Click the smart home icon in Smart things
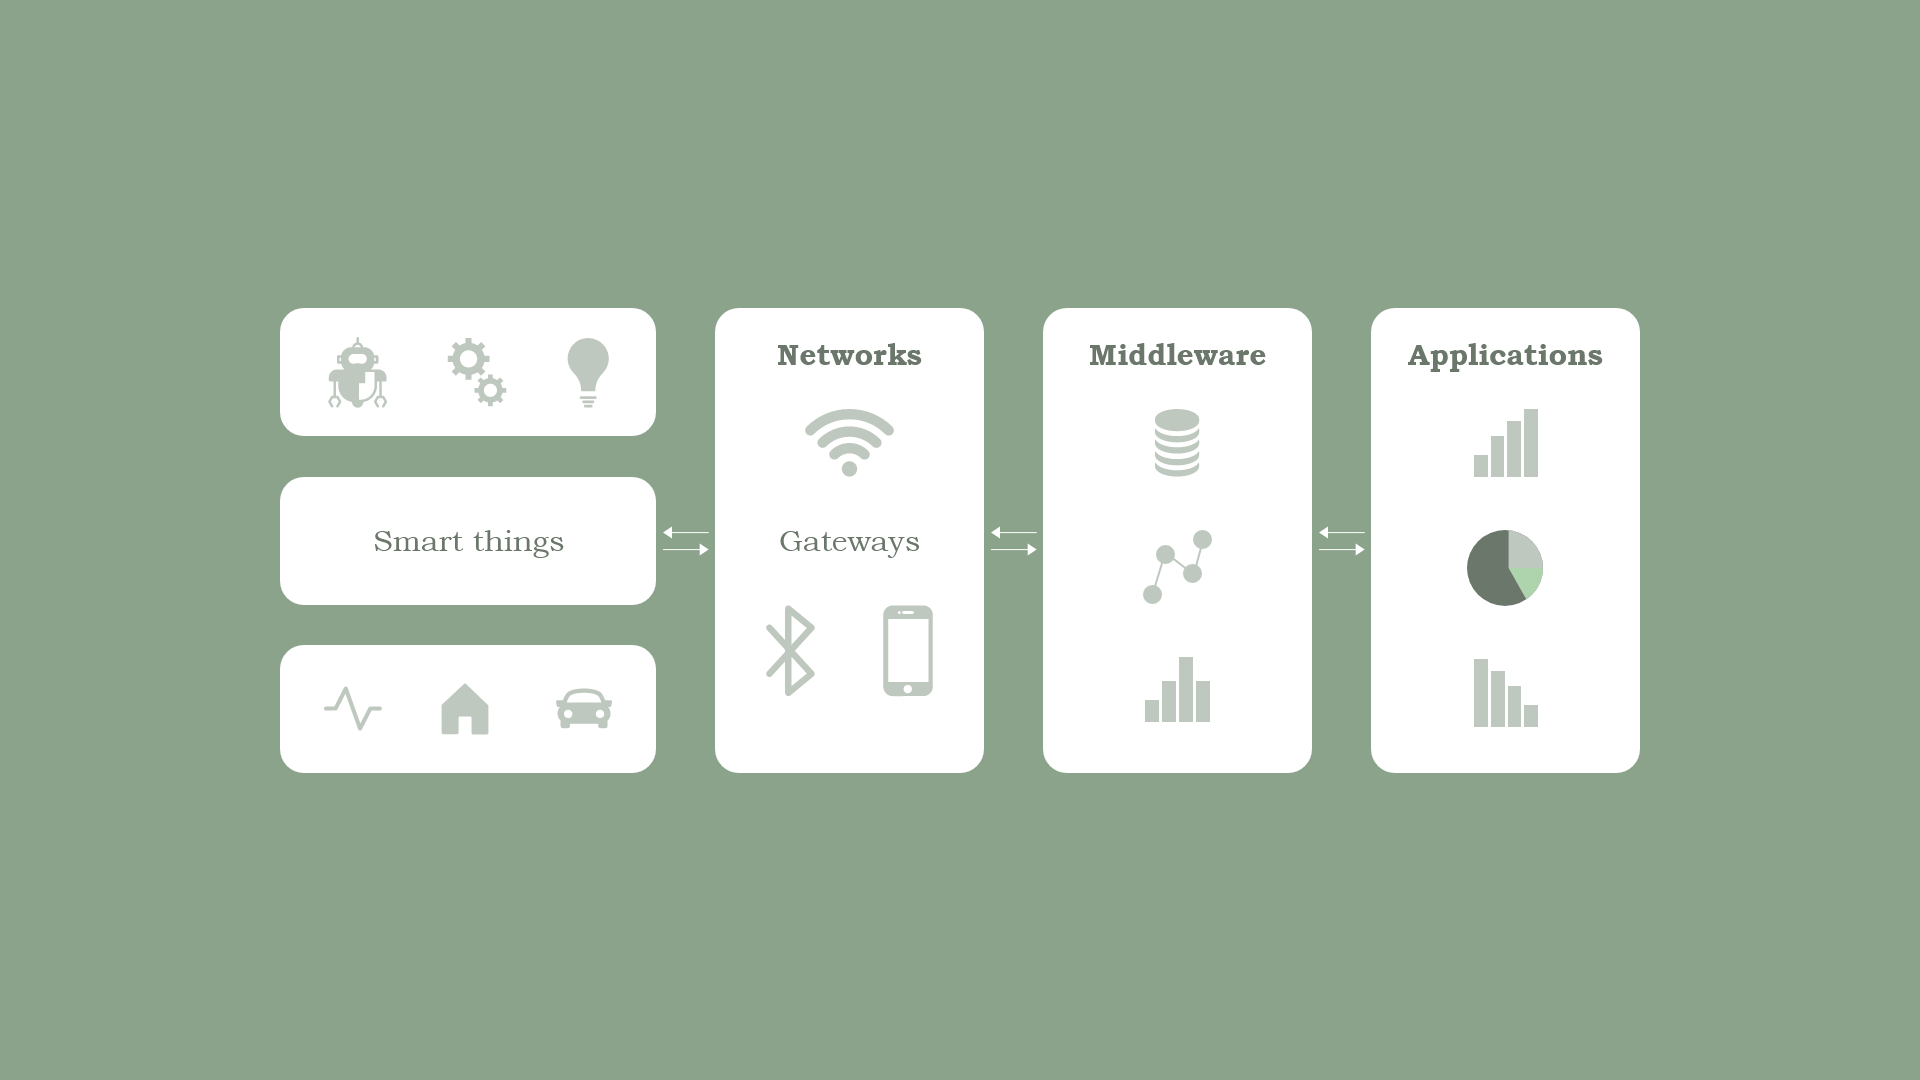 coord(465,708)
